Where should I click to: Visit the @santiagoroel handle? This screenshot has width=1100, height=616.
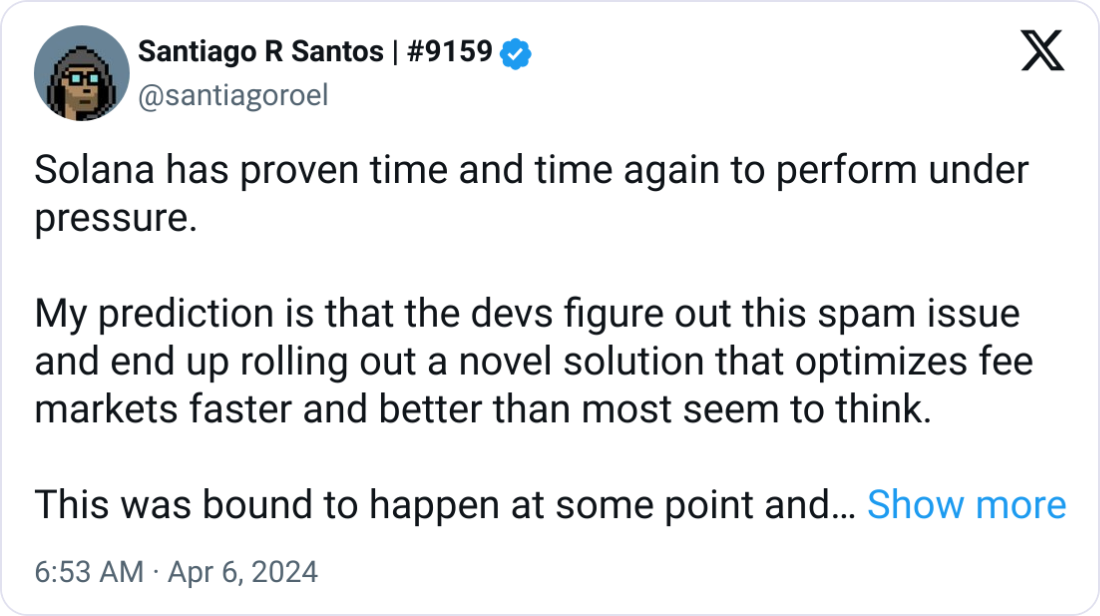click(233, 95)
